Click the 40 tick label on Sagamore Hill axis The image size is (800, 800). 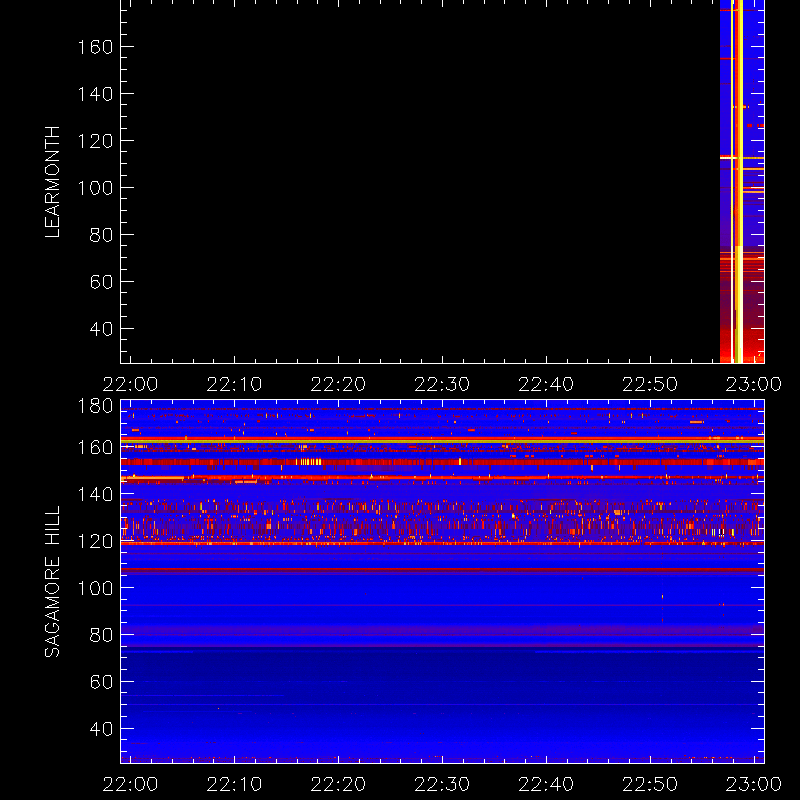click(x=101, y=729)
